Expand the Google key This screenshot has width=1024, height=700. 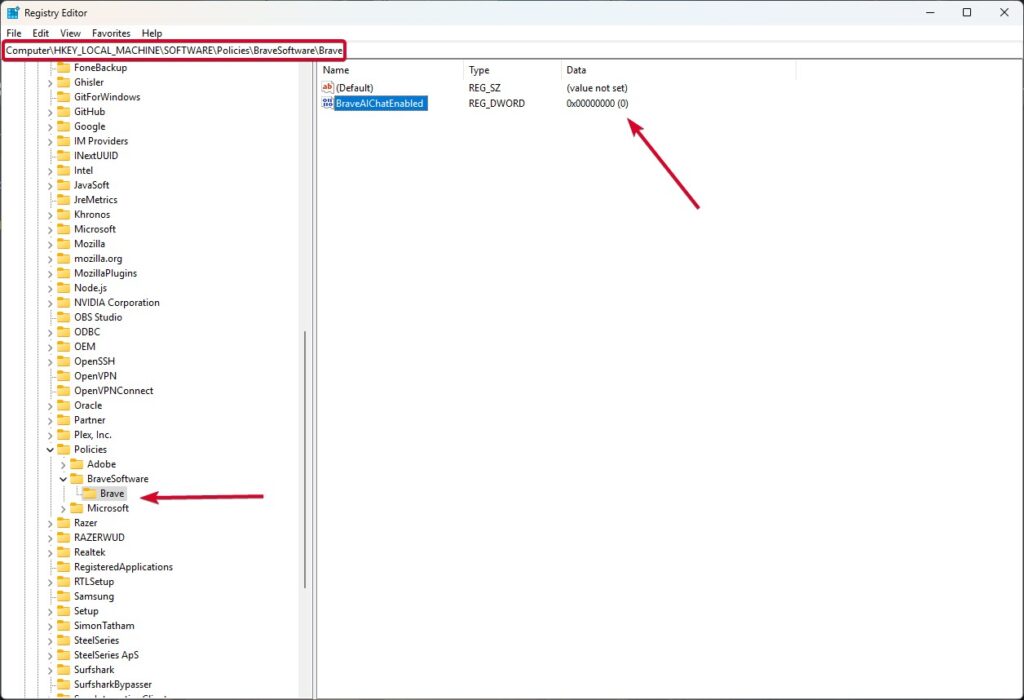(50, 127)
